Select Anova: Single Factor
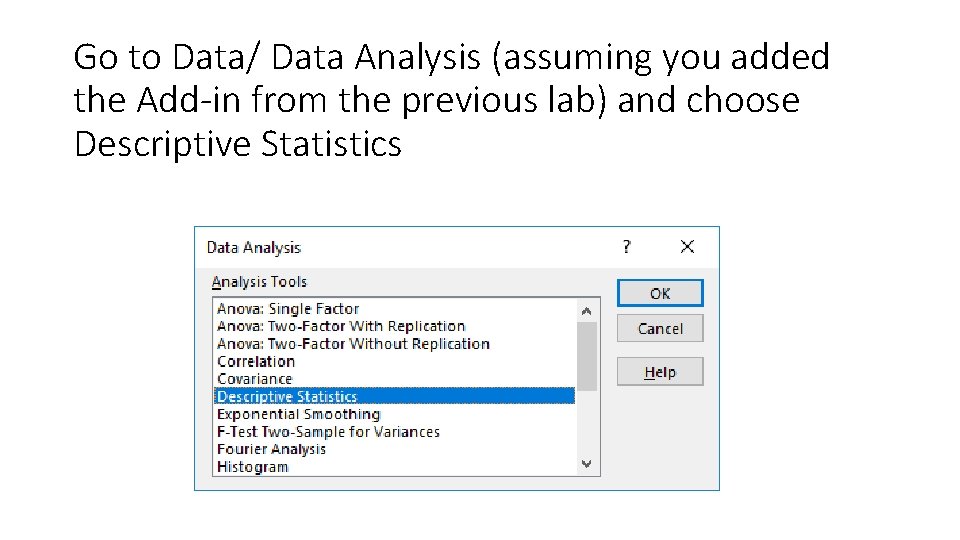 (288, 309)
